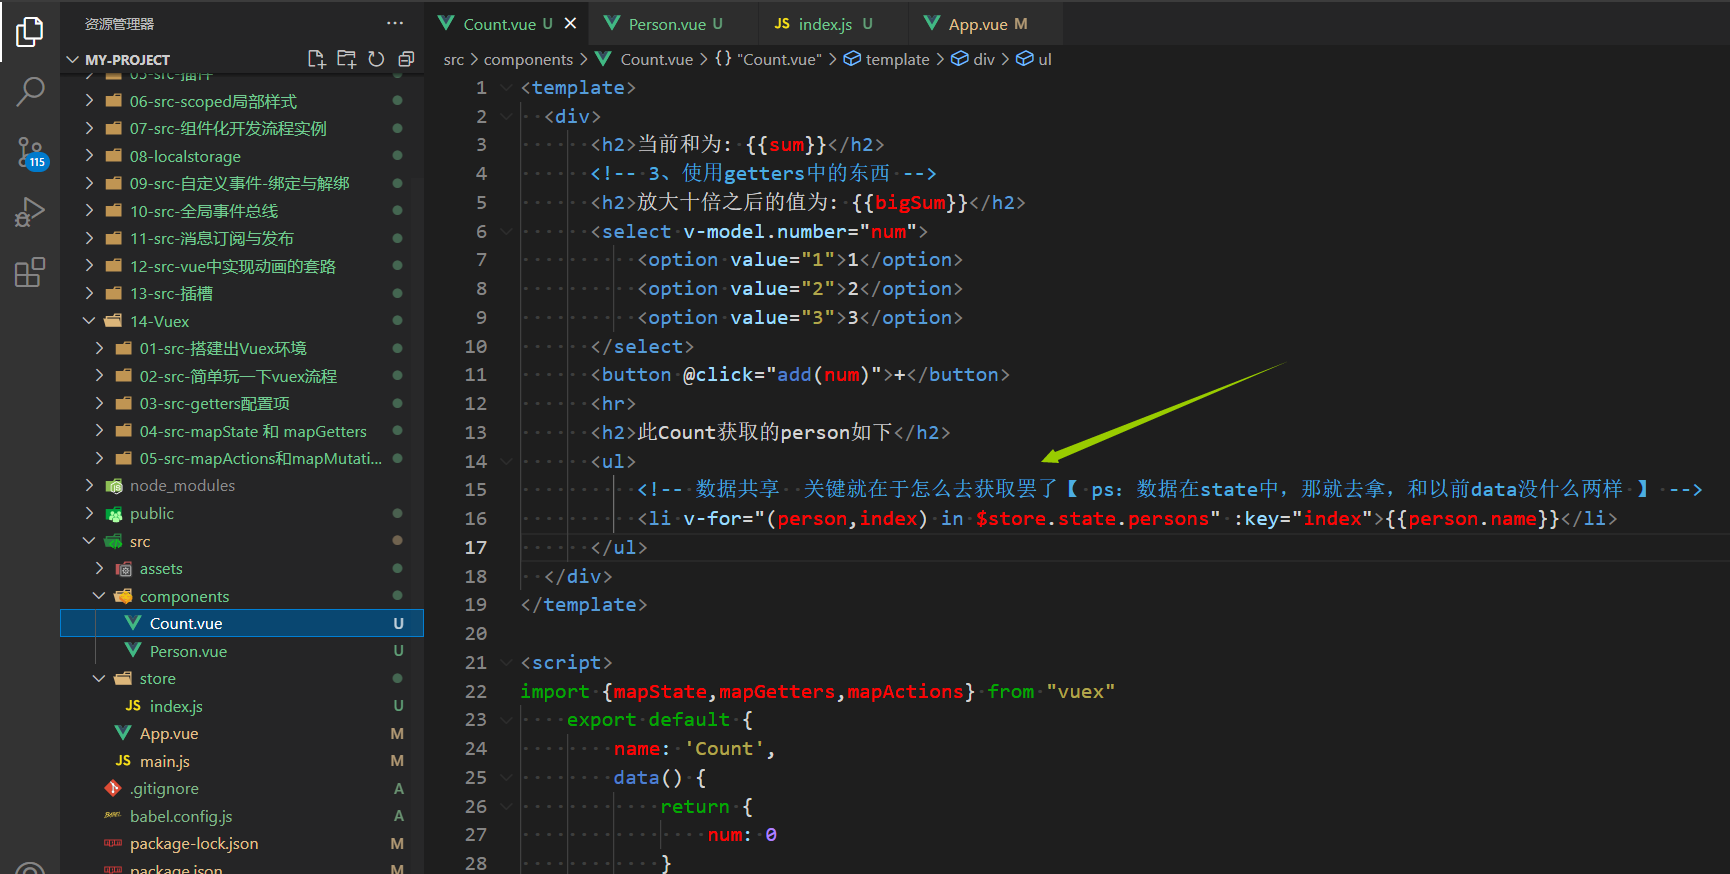The width and height of the screenshot is (1730, 874).
Task: Refresh the explorer tree
Action: point(376,59)
